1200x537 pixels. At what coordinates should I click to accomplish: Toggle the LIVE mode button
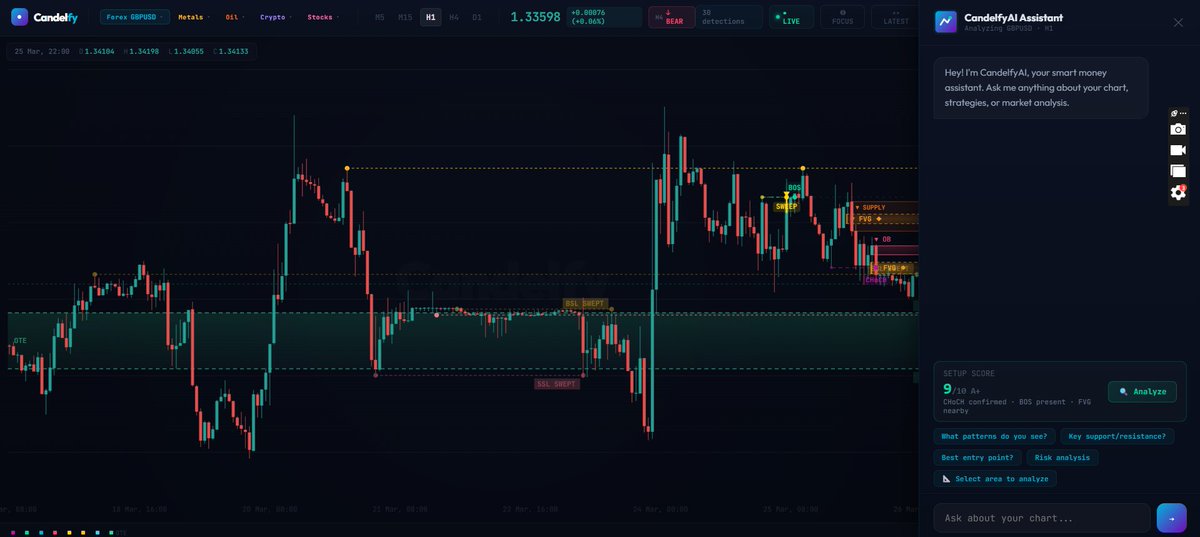pos(791,17)
